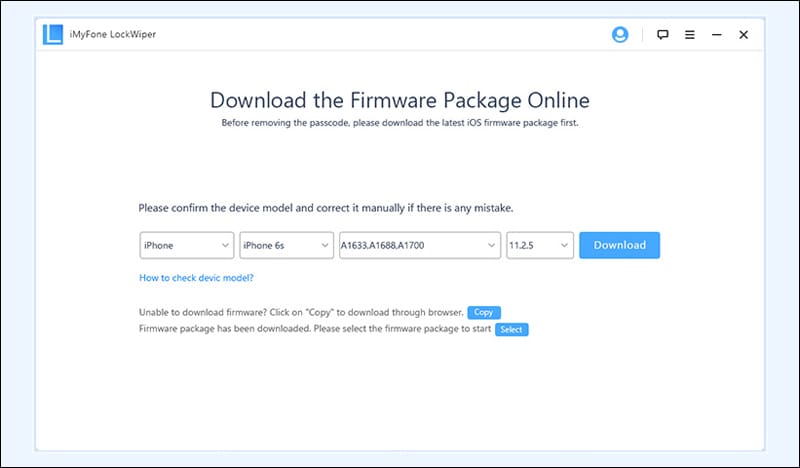
Task: Click the Unable to download firmware text
Action: pyautogui.click(x=301, y=312)
